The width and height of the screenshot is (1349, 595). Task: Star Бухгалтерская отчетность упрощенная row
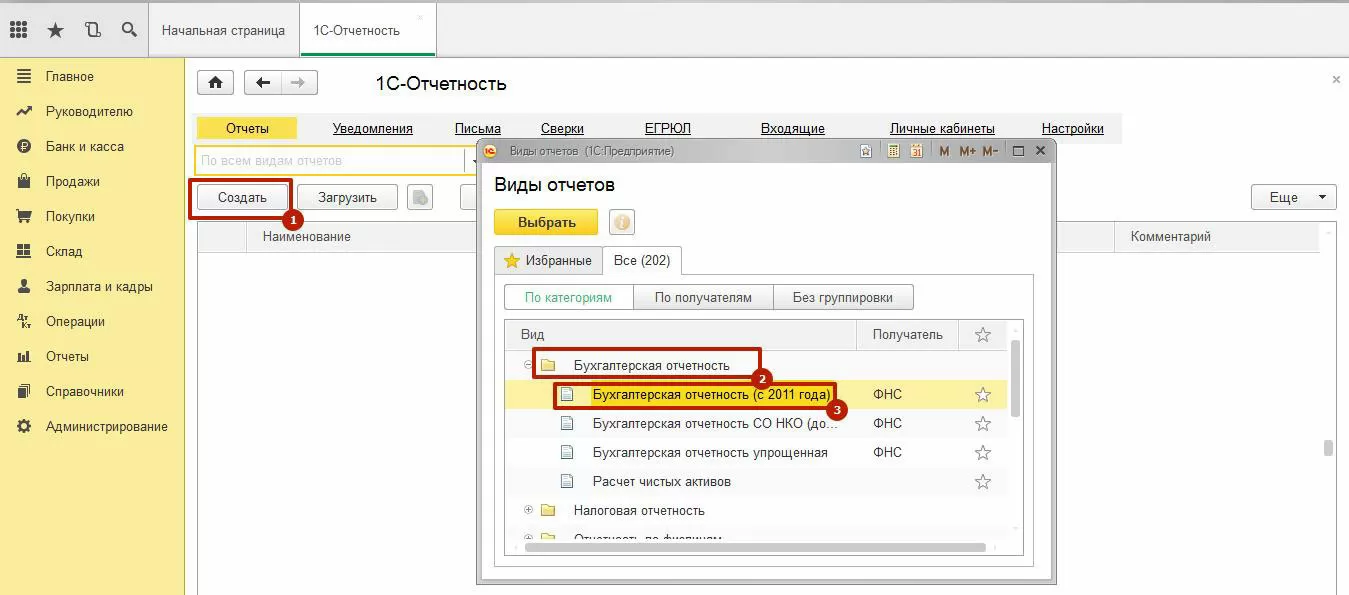click(x=982, y=453)
